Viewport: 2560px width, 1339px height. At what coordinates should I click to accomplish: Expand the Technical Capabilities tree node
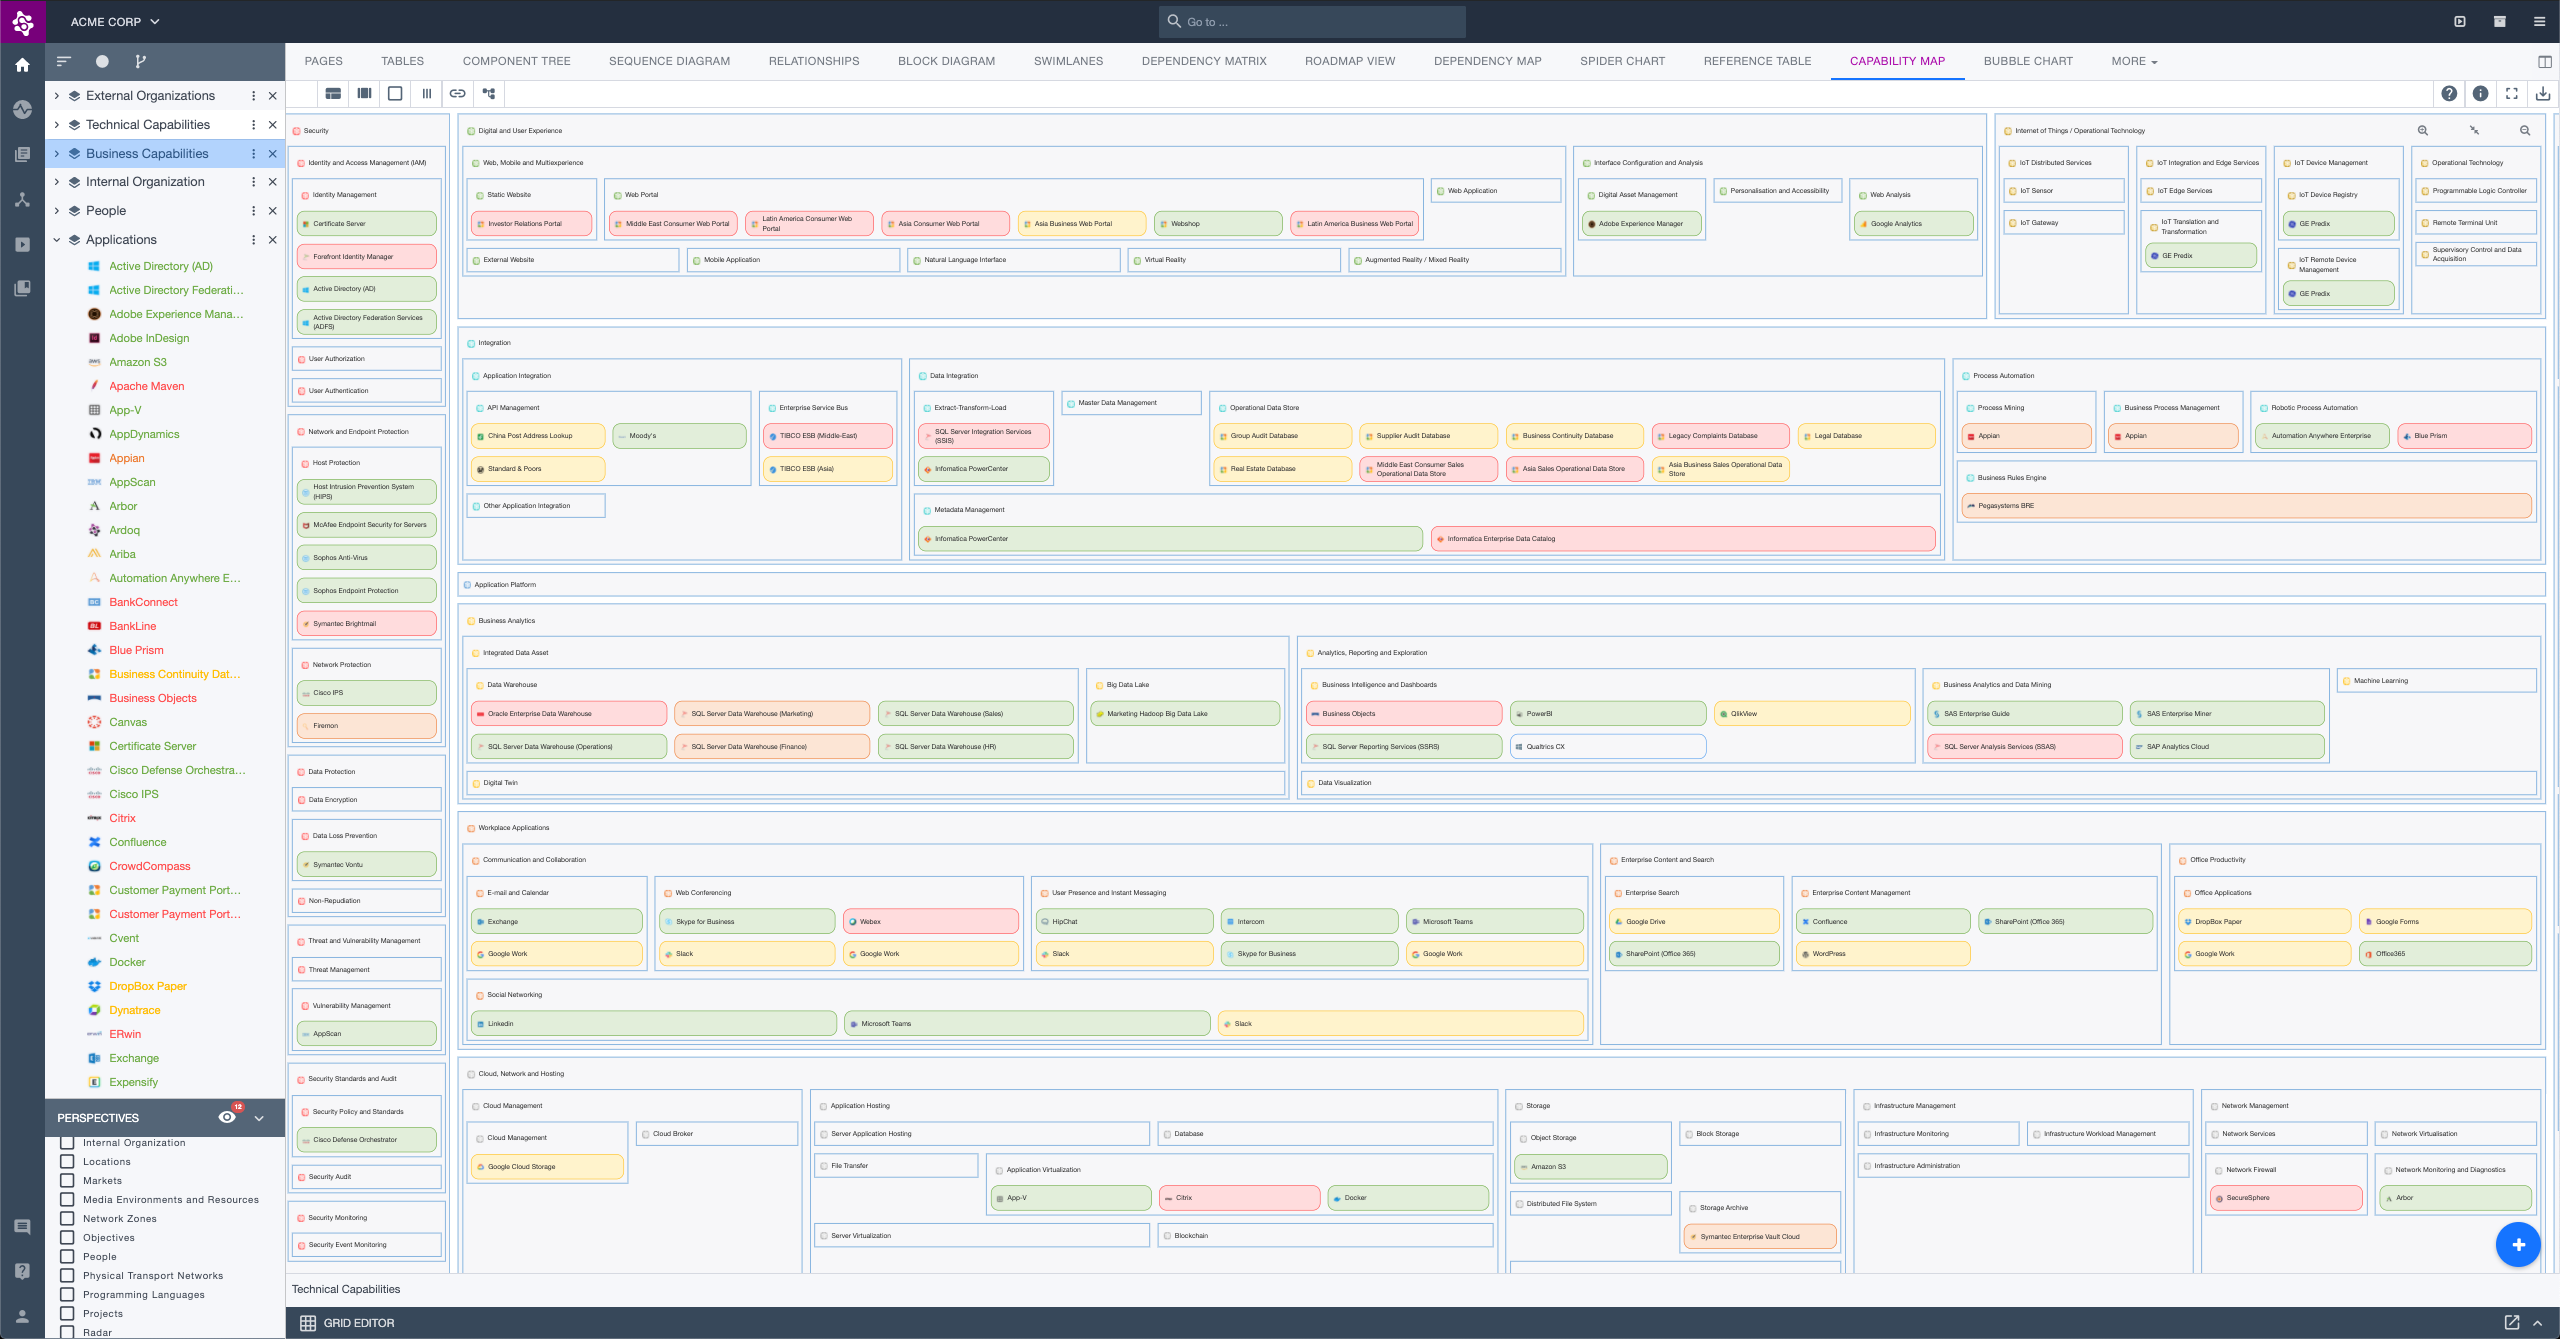click(x=57, y=125)
